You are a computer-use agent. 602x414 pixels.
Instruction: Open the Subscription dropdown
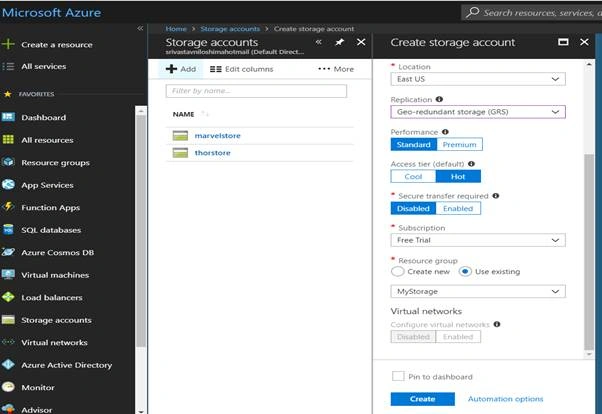tap(478, 240)
